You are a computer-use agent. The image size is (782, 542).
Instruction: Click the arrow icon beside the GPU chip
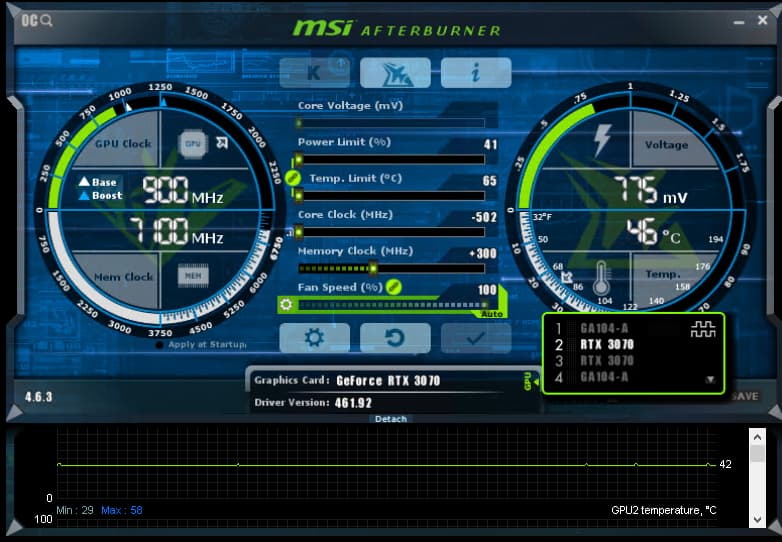222,143
